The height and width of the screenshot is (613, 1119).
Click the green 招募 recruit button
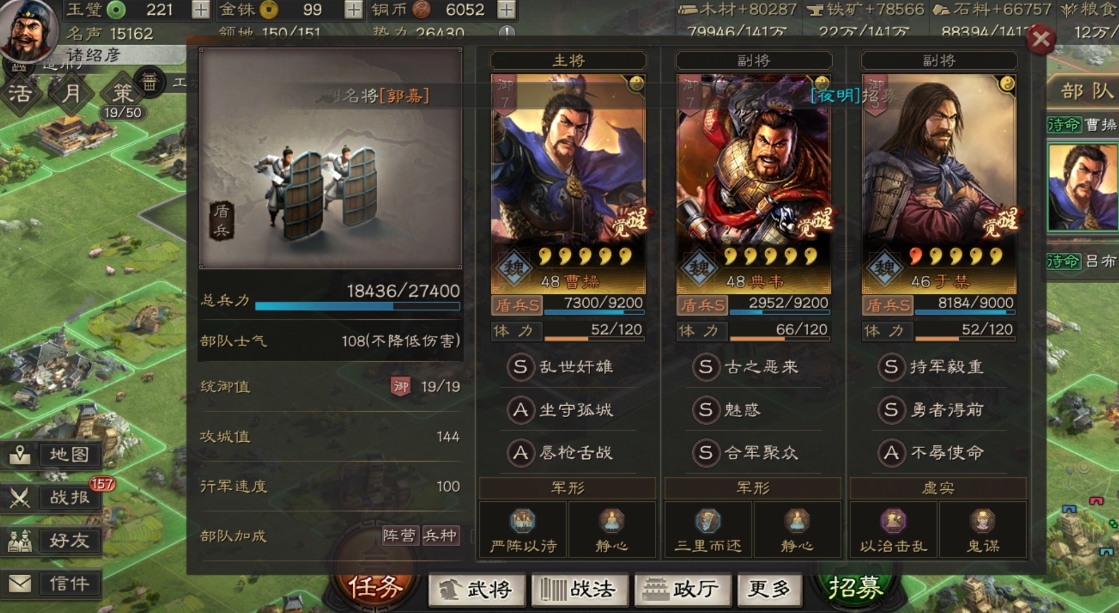pos(856,587)
